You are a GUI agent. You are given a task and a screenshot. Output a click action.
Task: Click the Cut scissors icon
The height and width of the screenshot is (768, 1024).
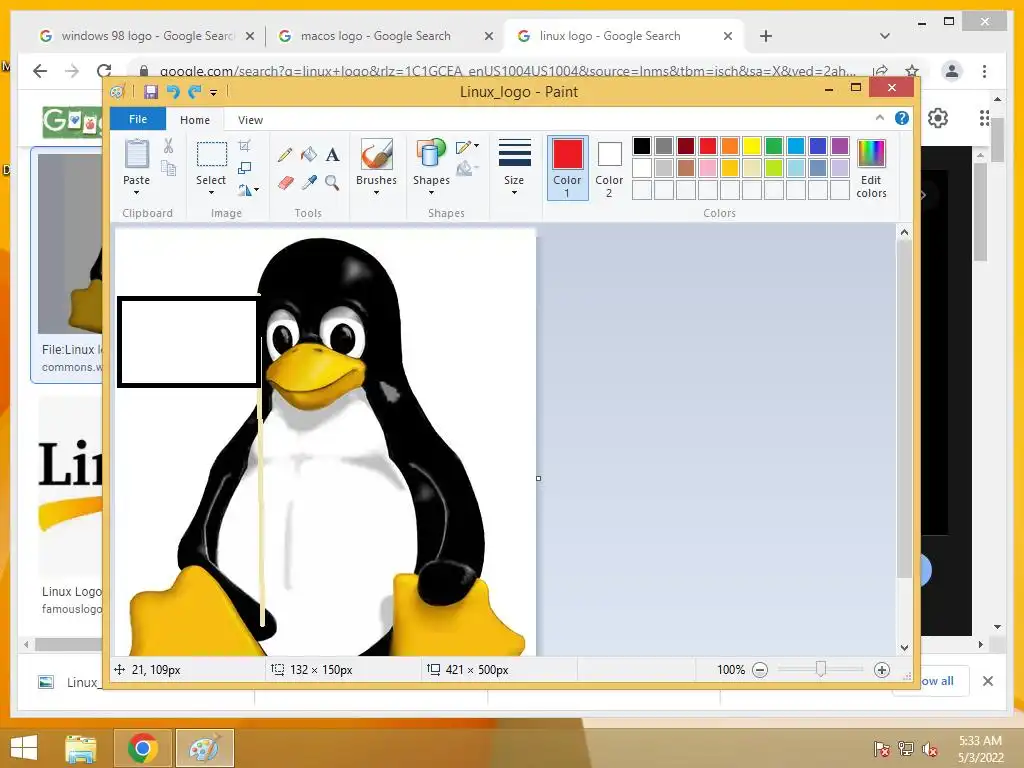pyautogui.click(x=168, y=146)
